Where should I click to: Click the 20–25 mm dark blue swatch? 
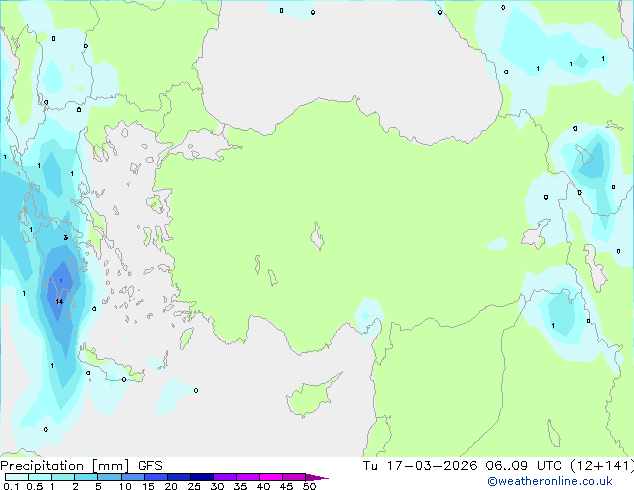coord(179,477)
